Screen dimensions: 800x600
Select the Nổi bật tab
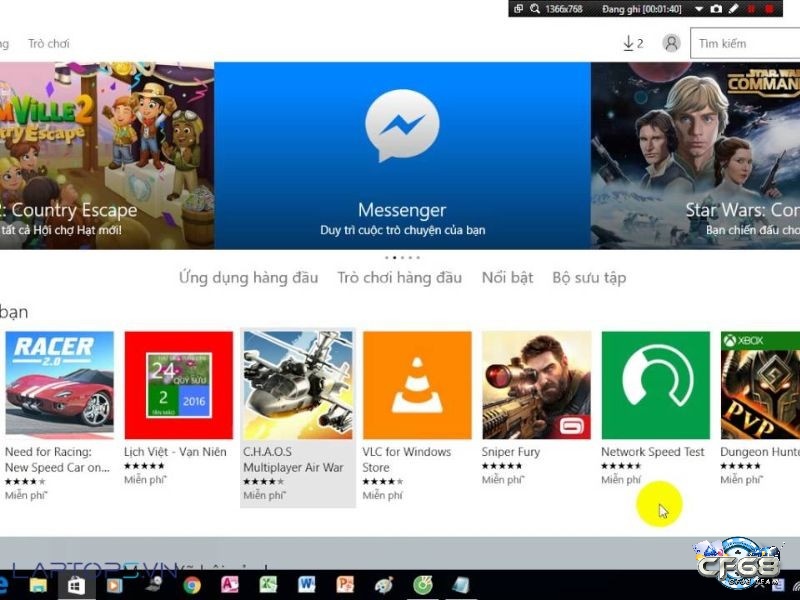507,278
